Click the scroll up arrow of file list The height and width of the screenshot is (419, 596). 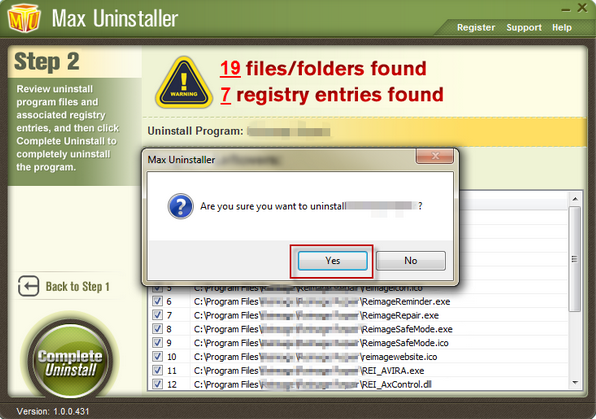click(575, 199)
